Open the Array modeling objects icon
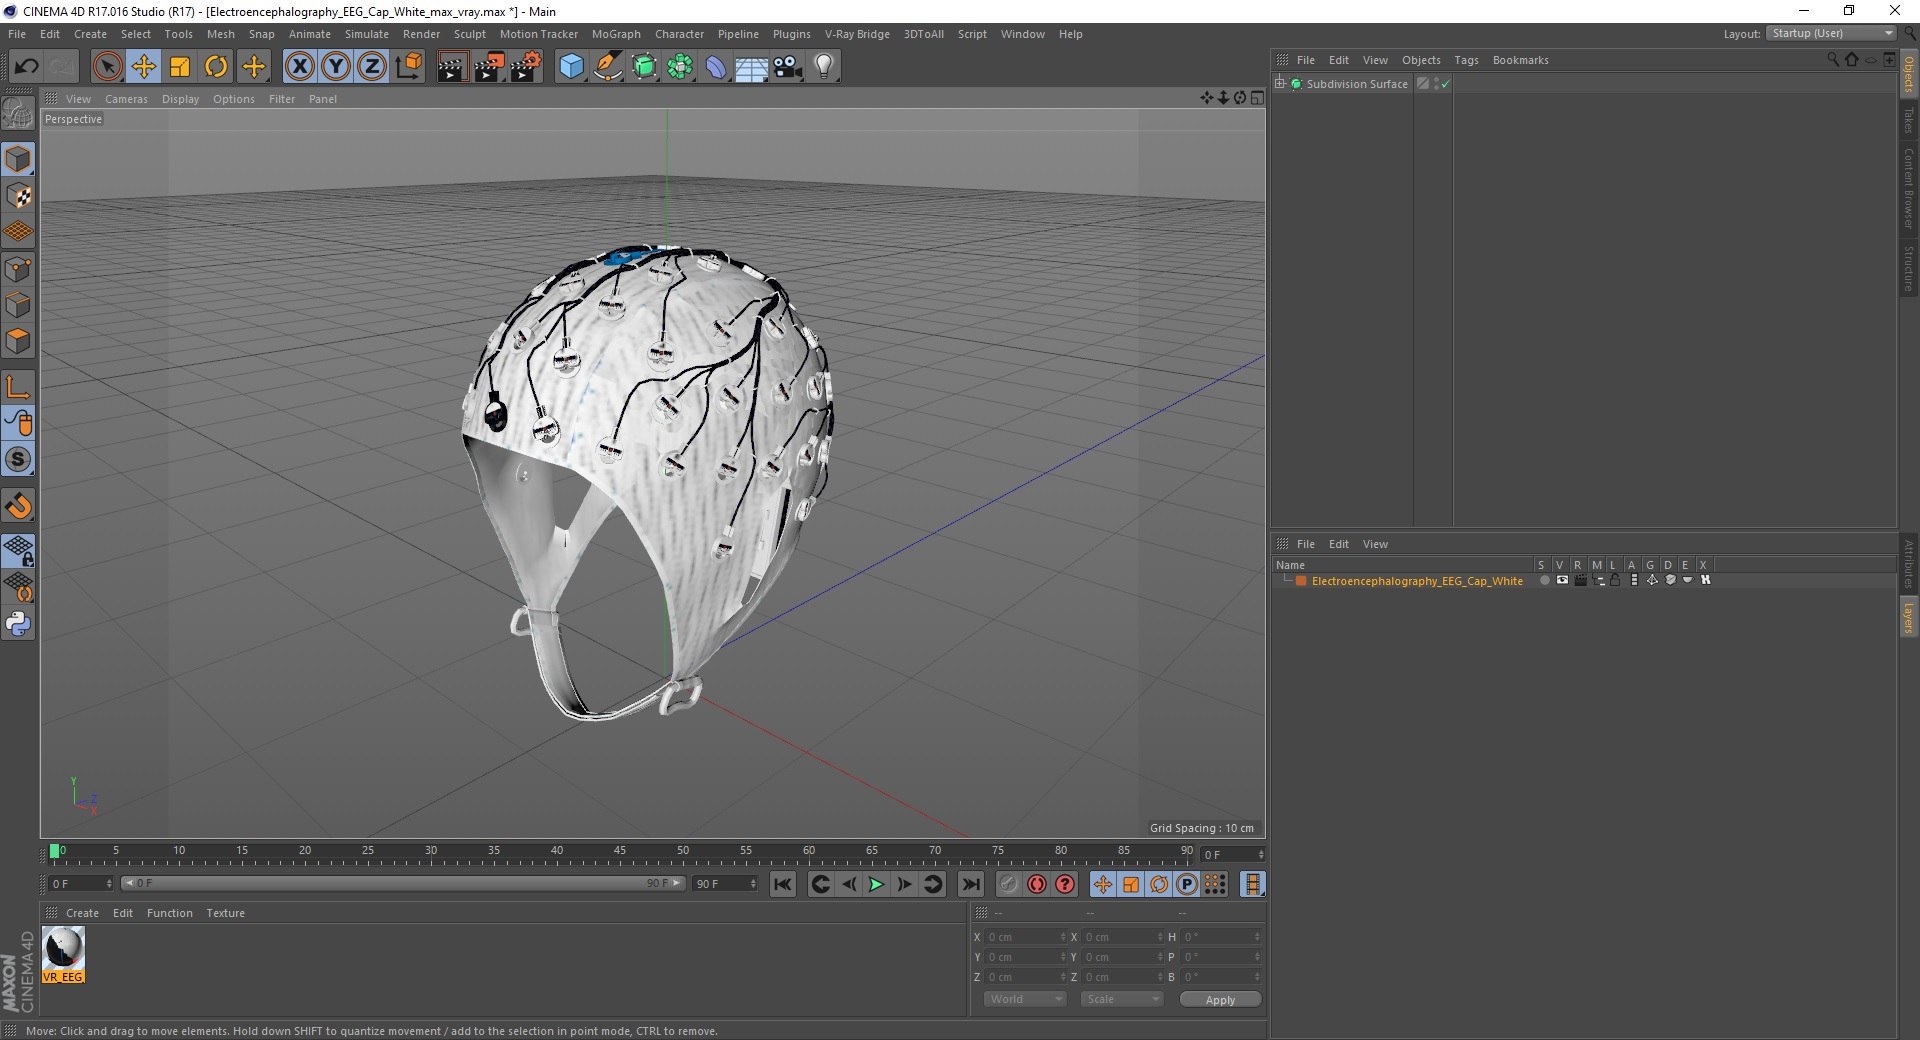The image size is (1920, 1040). point(680,67)
